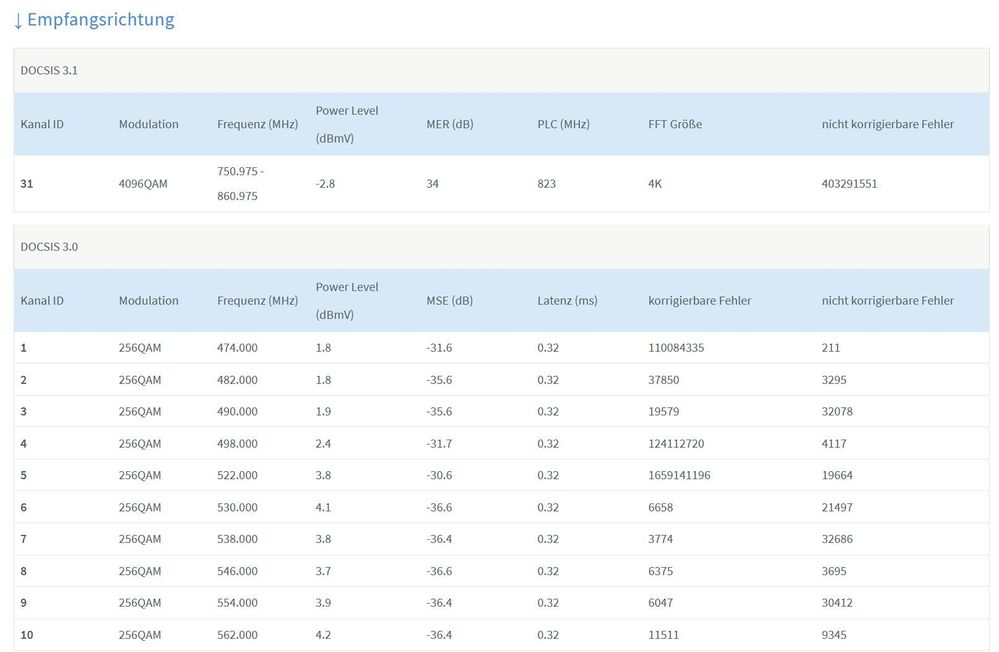Select the -30.6 MSE value
999x652 pixels.
pos(439,475)
